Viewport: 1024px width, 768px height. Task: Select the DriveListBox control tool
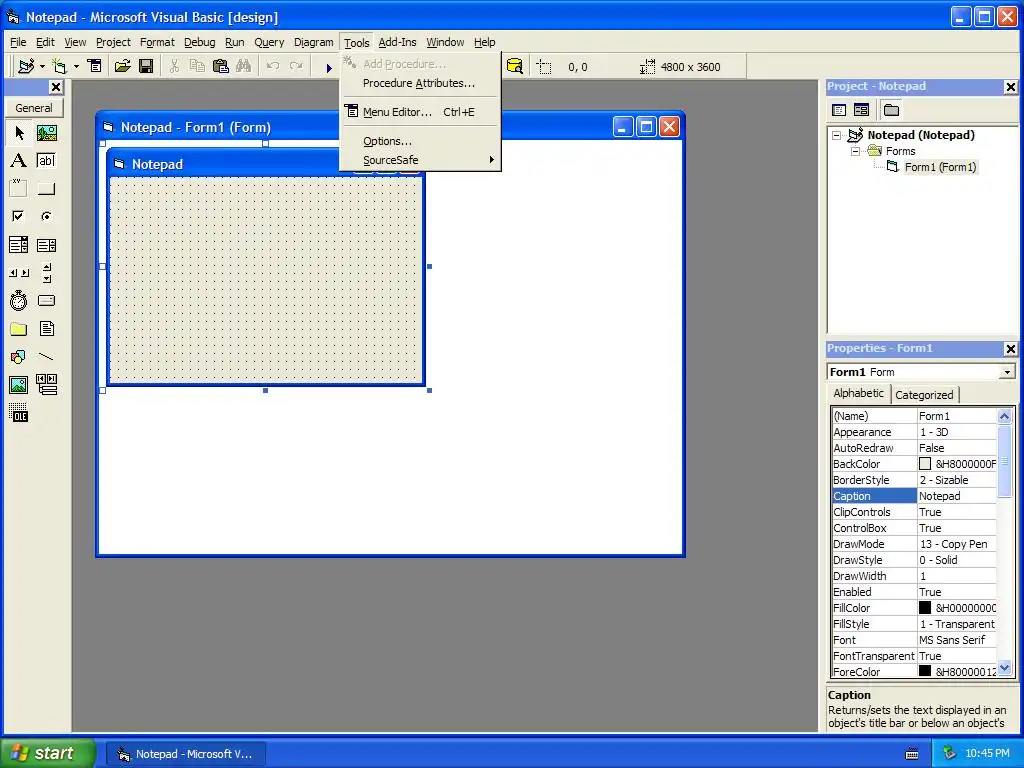[46, 300]
